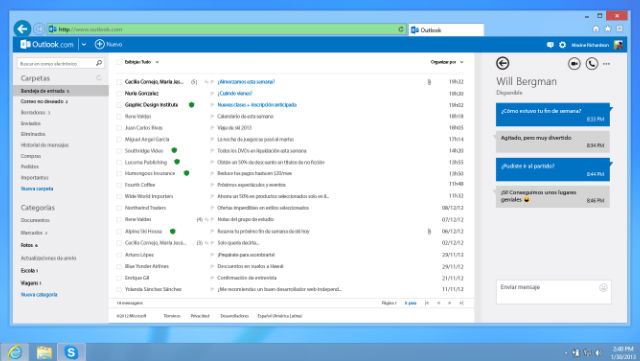Viewport: 640px width, 361px height.
Task: Tick the select-all checkbox in the list header
Action: pyautogui.click(x=119, y=62)
